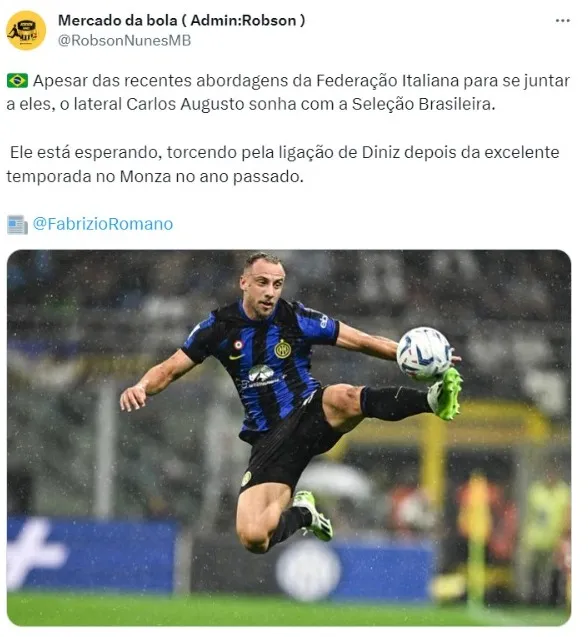Click the sponsor logo on jersey chest

coord(260,376)
